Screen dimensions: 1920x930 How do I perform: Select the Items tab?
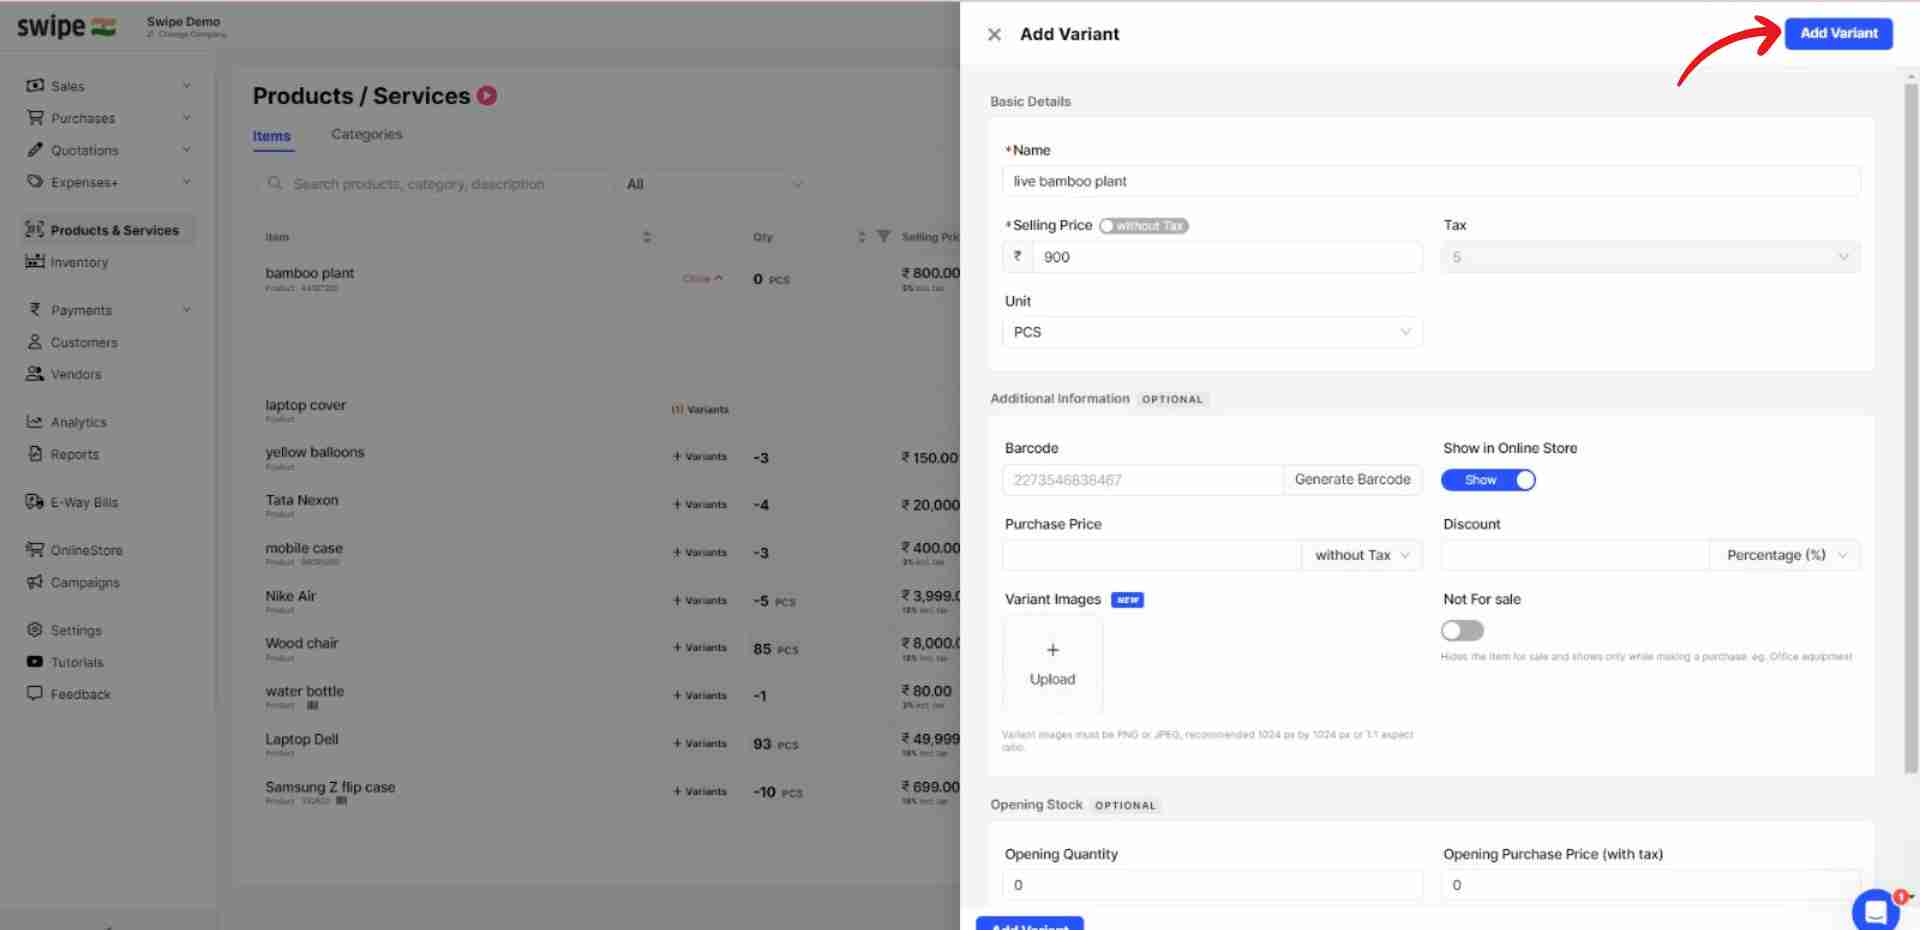click(272, 136)
